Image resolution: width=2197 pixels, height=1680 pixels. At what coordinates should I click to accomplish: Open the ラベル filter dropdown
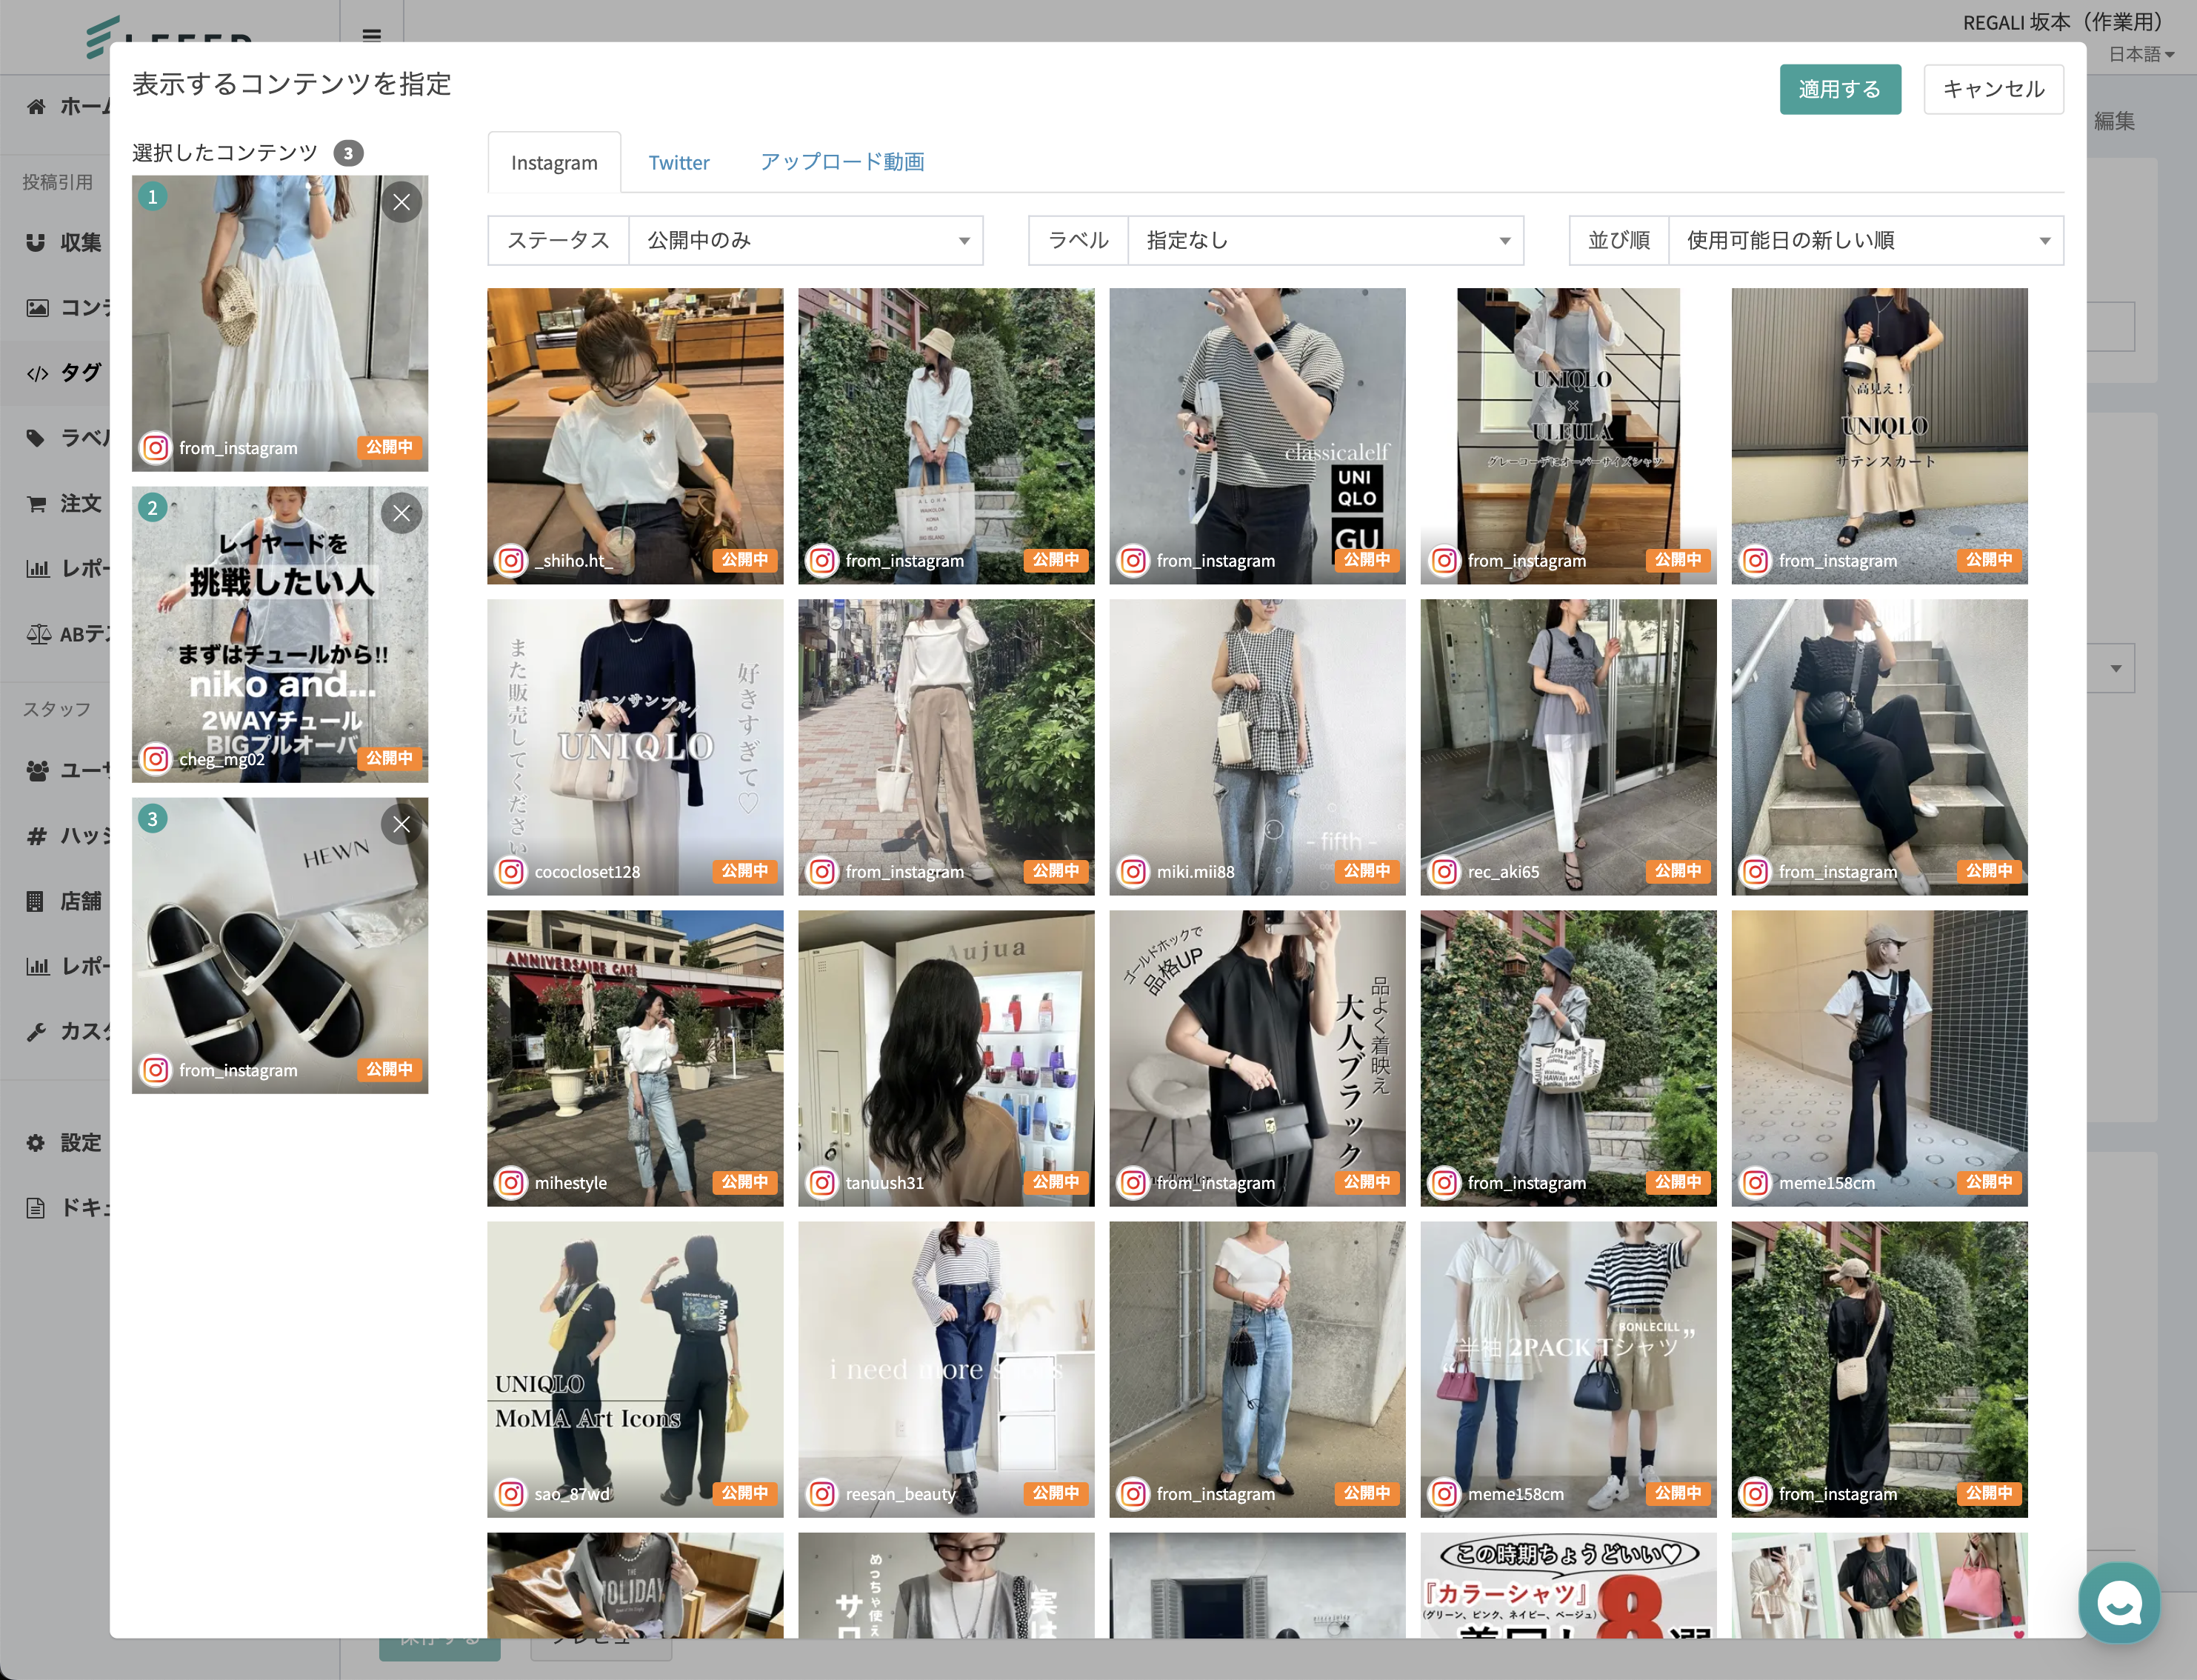pyautogui.click(x=1325, y=241)
